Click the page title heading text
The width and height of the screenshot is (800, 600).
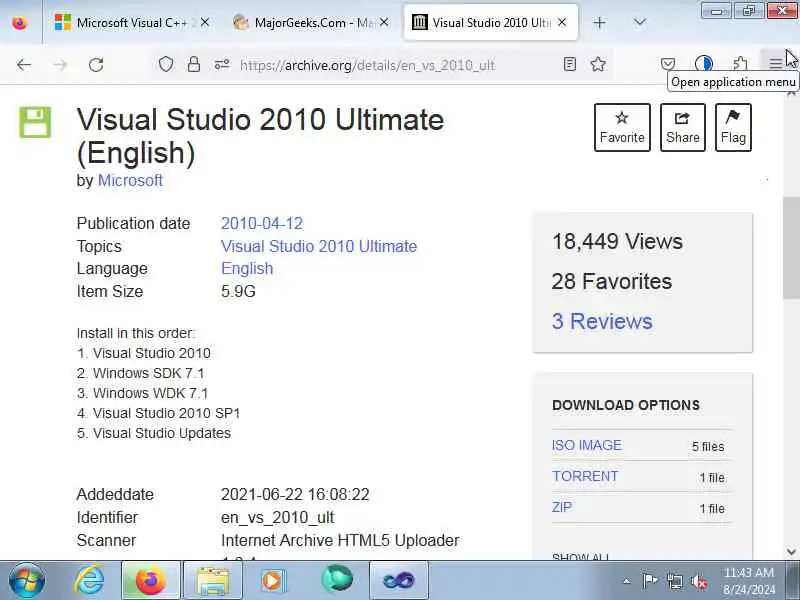pyautogui.click(x=260, y=136)
